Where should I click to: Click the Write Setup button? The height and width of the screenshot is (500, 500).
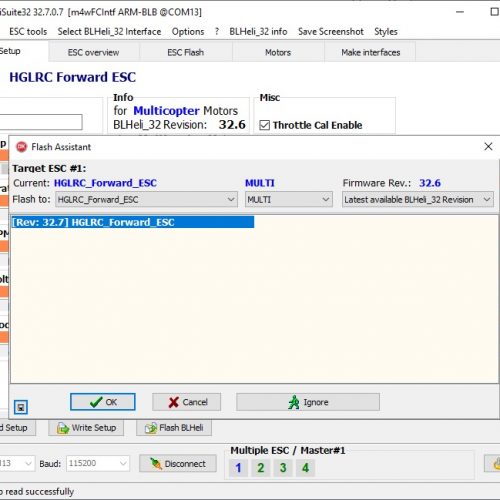86,428
